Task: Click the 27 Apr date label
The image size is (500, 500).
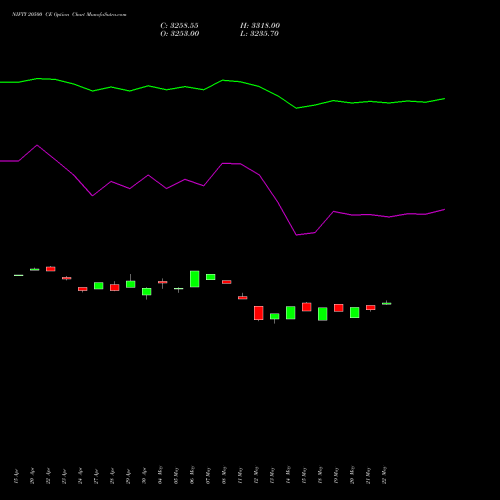Action: pos(96,476)
